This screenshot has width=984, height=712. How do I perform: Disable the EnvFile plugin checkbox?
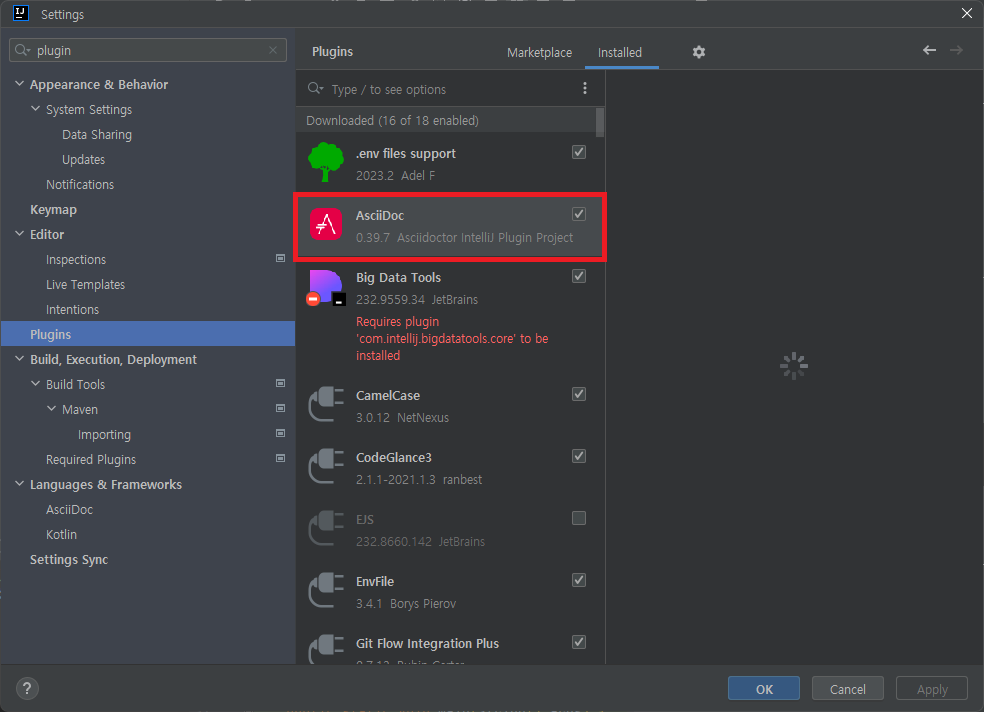579,580
